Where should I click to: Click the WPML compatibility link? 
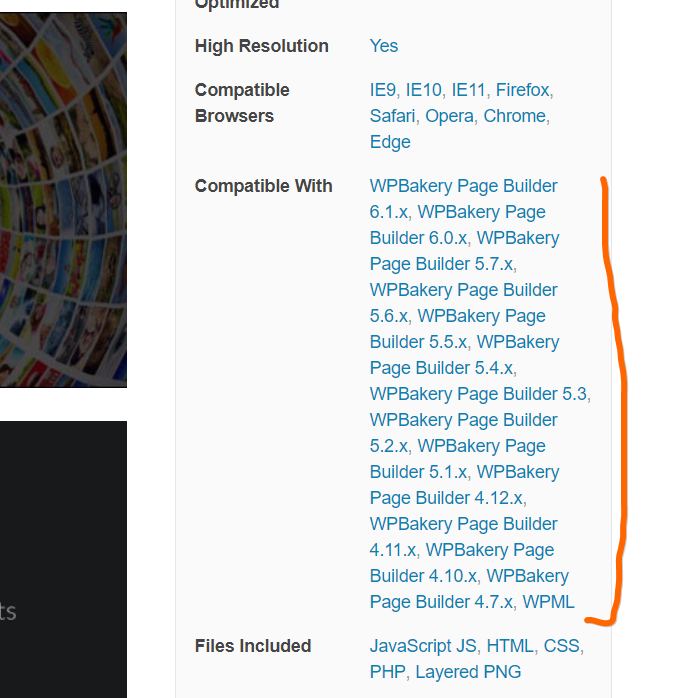(x=548, y=602)
